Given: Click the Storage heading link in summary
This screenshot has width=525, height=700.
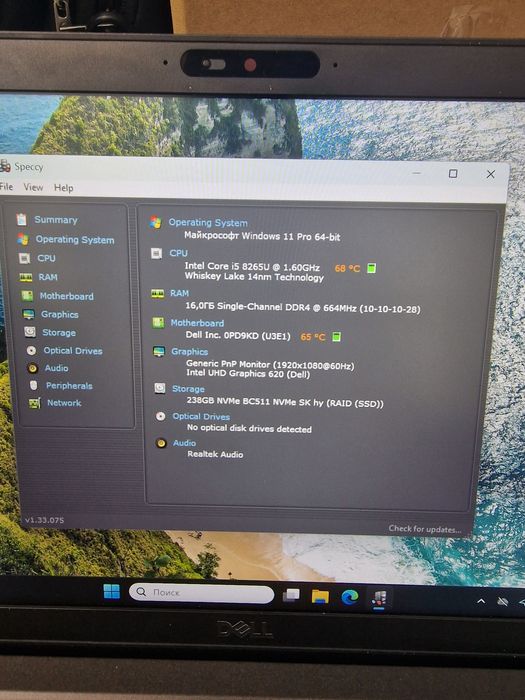Looking at the screenshot, I should 188,389.
